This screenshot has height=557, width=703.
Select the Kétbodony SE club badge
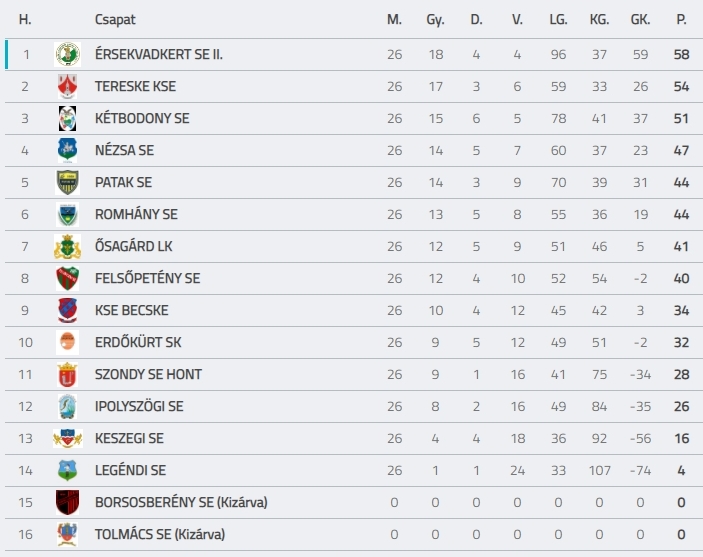click(x=67, y=118)
